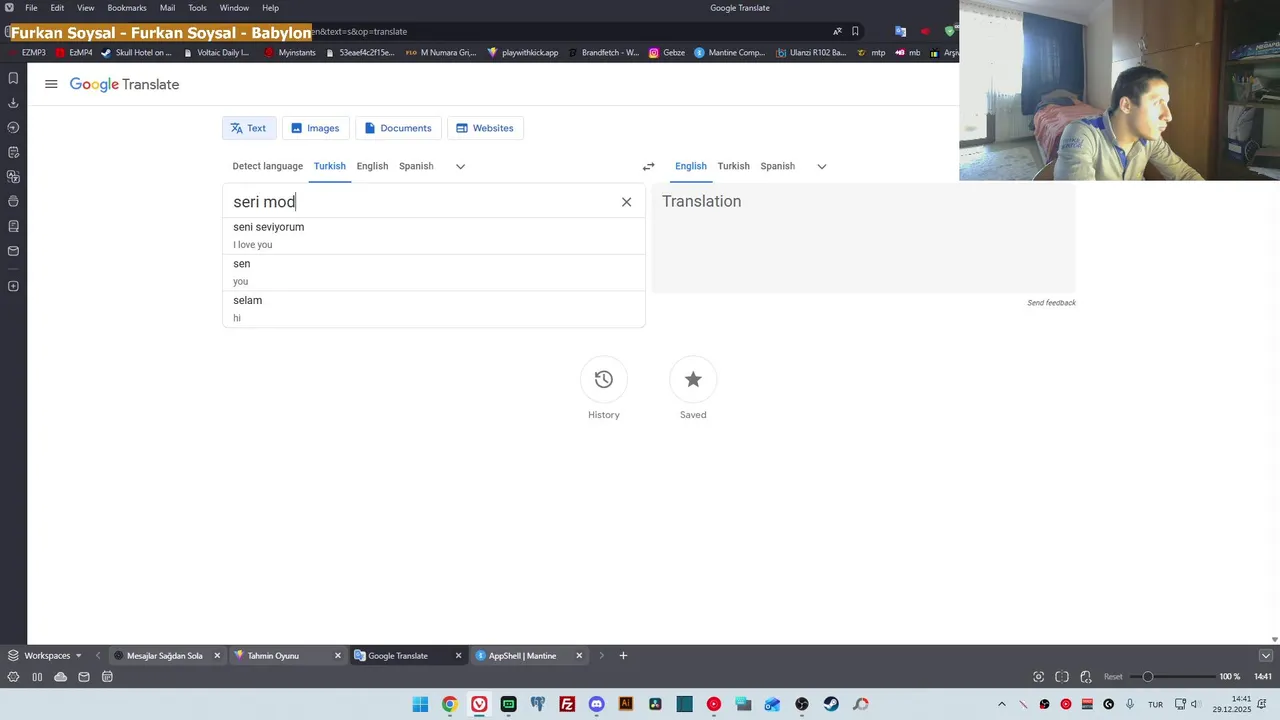This screenshot has height=720, width=1280.
Task: Click the capture page camera icon
Action: coord(1039,677)
